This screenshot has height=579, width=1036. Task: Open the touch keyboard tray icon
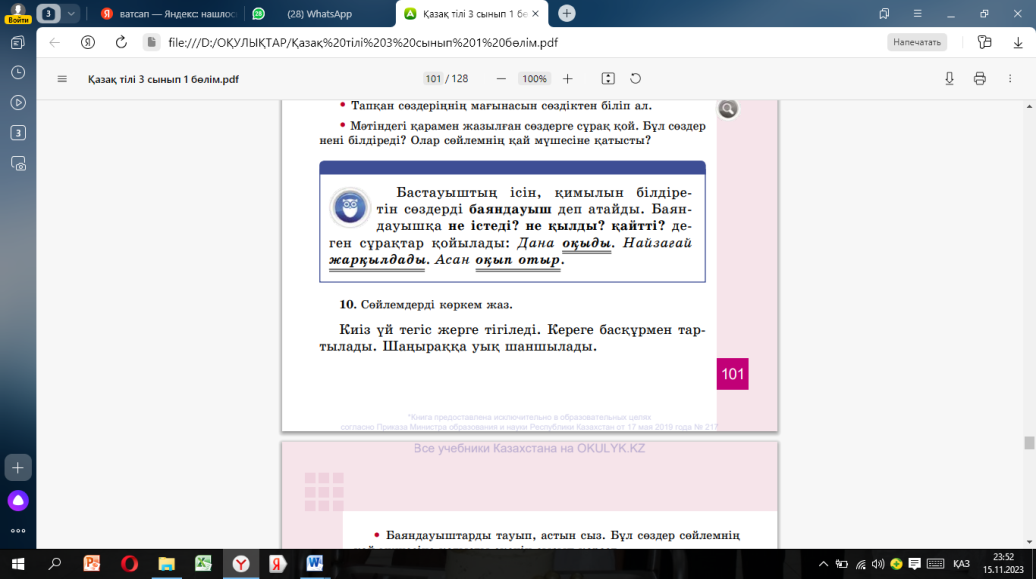click(936, 564)
